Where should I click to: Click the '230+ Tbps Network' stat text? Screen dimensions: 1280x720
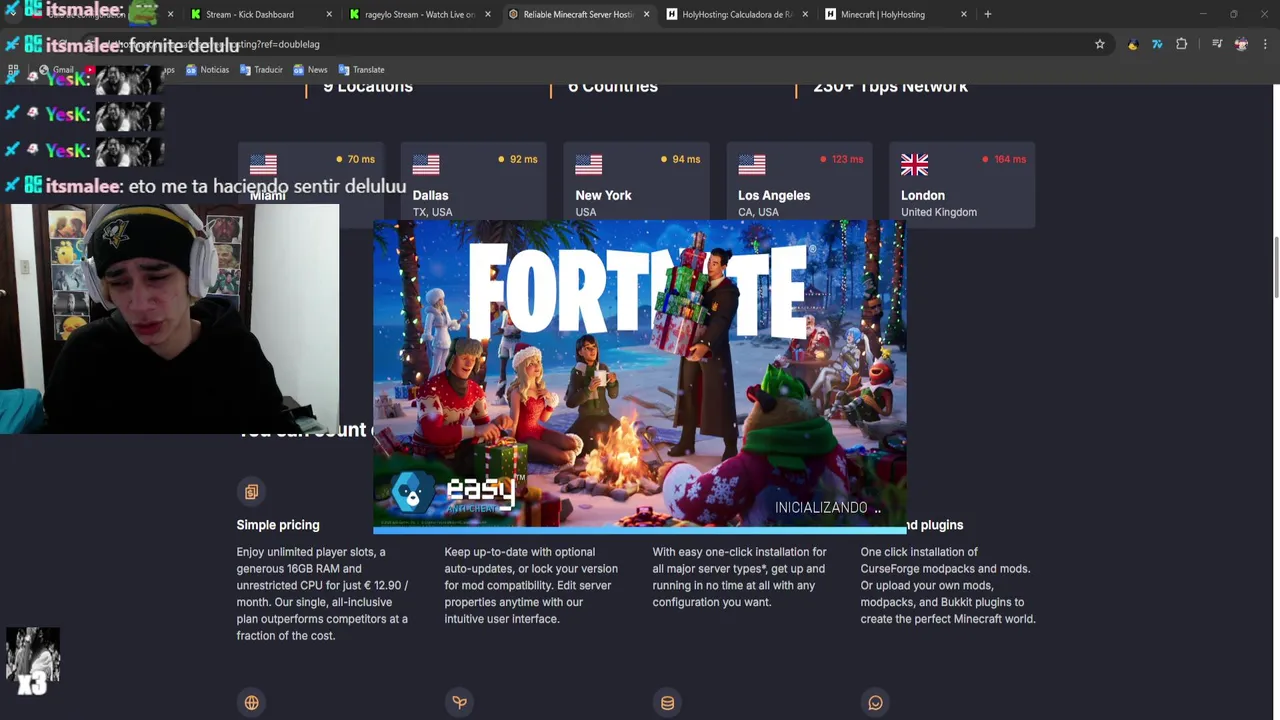pos(890,87)
